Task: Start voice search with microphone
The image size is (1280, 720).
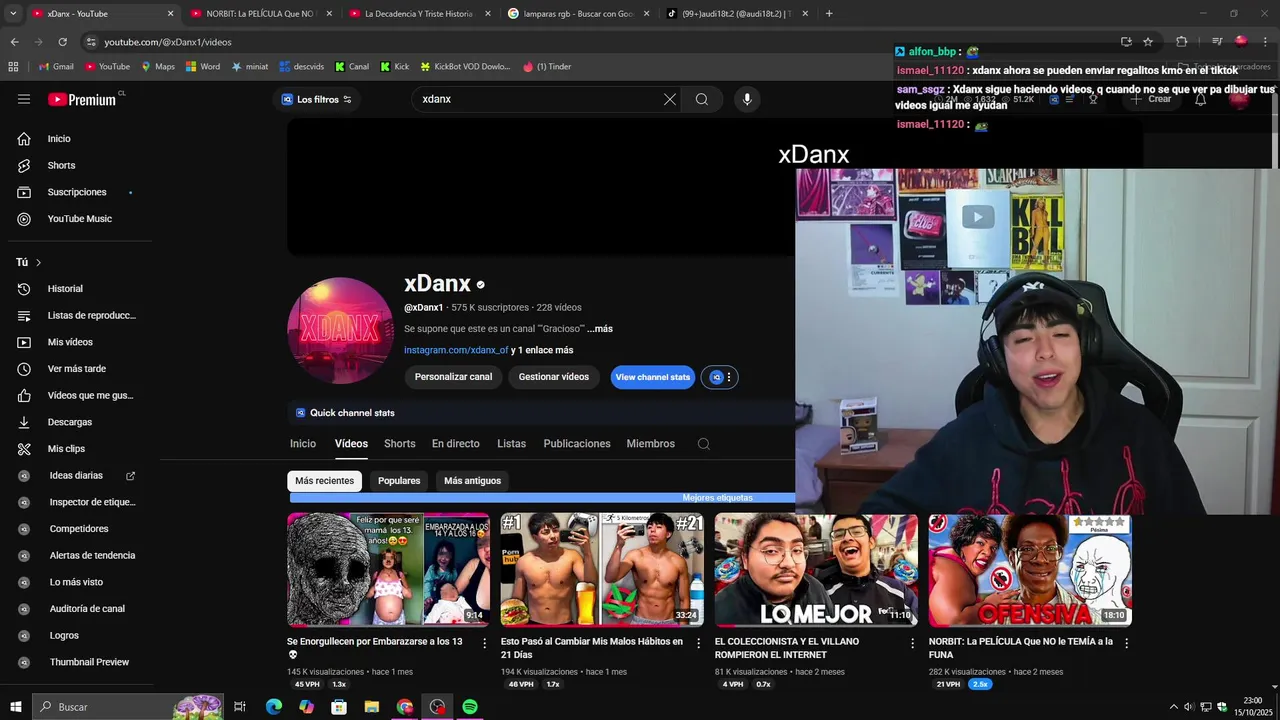Action: 747,99
